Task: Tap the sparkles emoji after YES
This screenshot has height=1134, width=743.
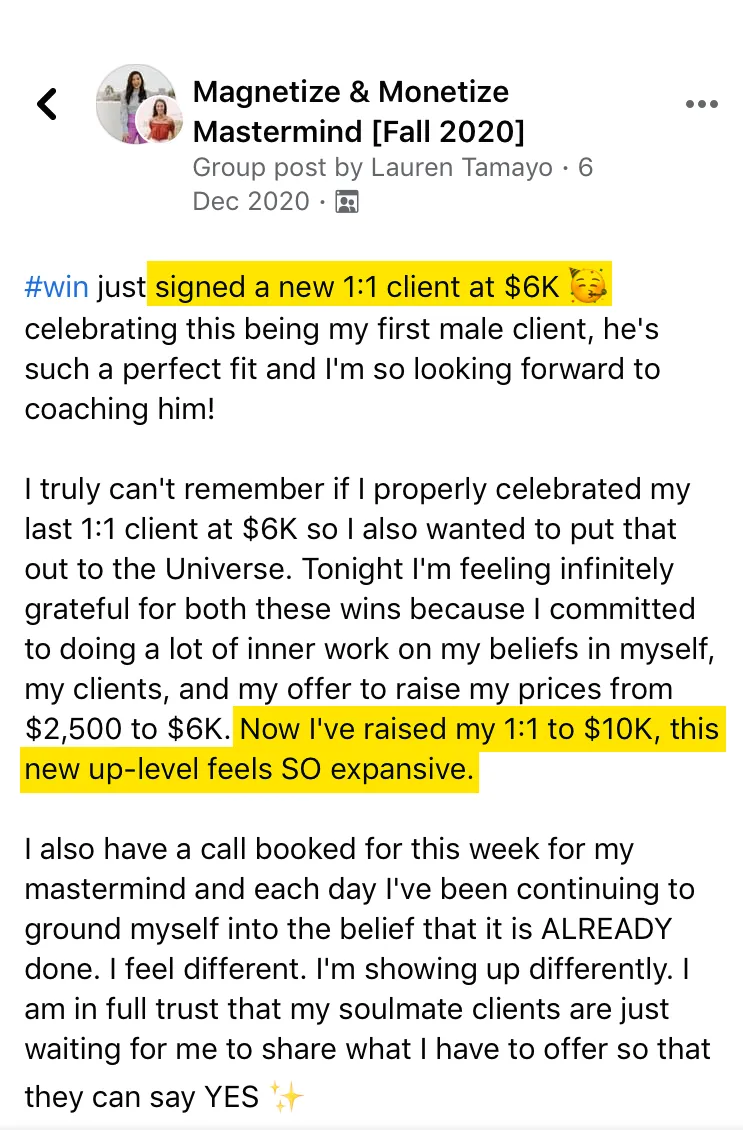Action: [x=286, y=1096]
